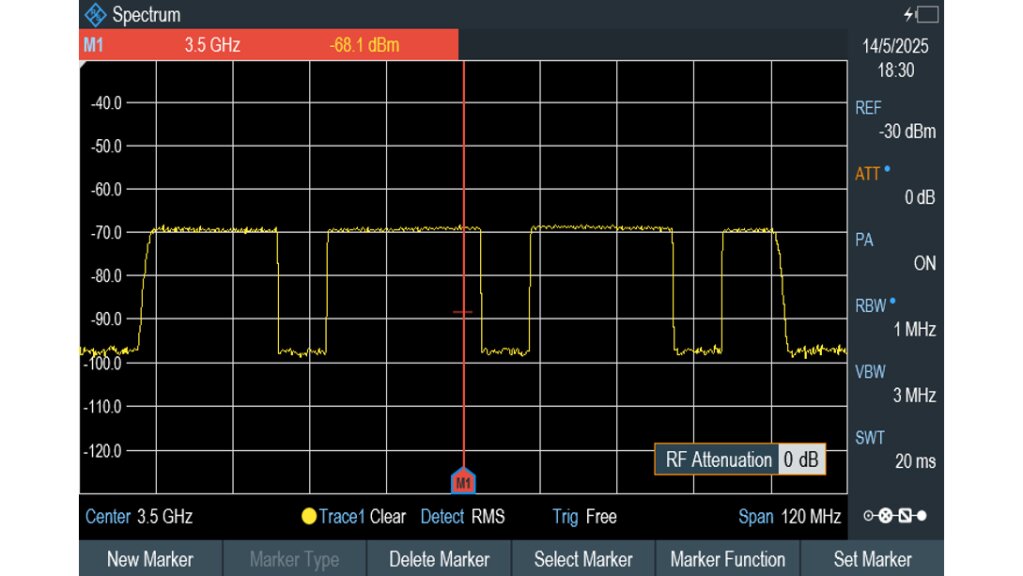Select the REF -30 dBm setting
This screenshot has width=1023, height=576.
pos(895,119)
